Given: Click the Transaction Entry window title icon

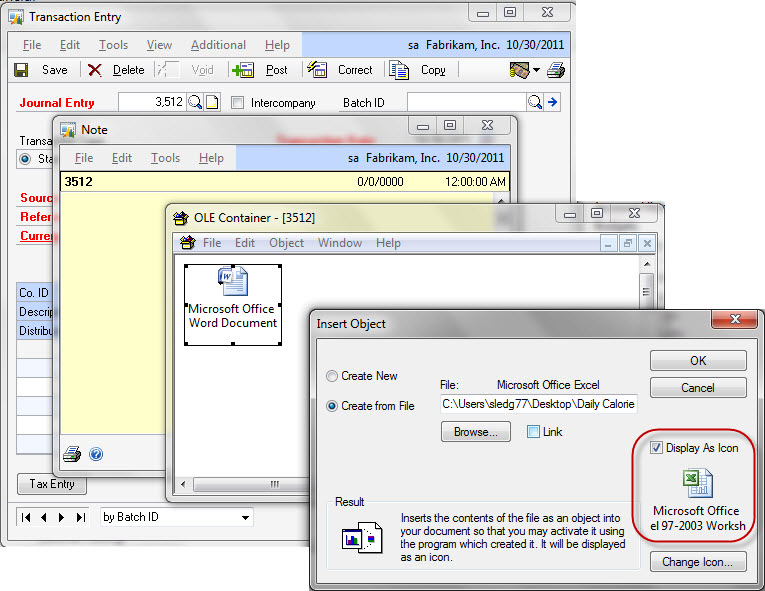Looking at the screenshot, I should coord(16,18).
